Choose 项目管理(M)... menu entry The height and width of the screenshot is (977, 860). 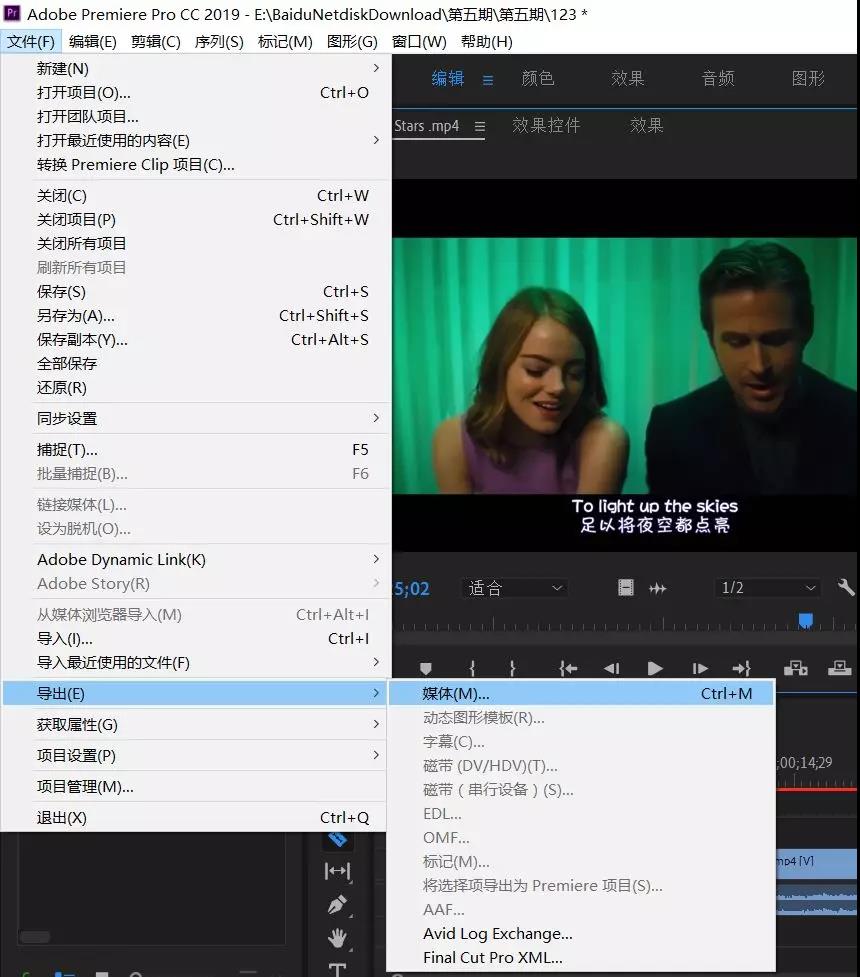pyautogui.click(x=196, y=787)
